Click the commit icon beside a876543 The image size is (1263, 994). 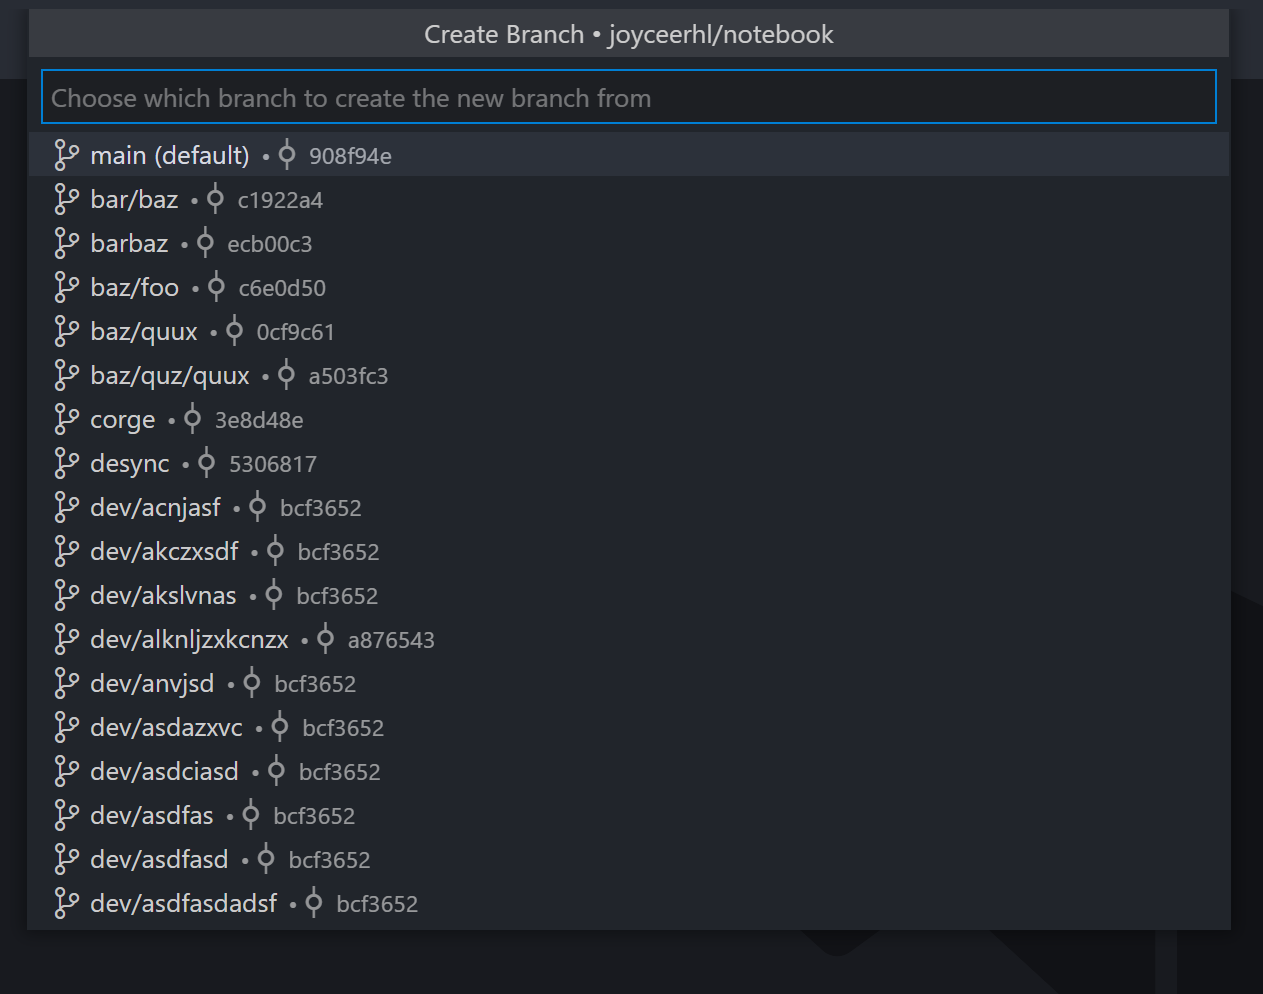[x=324, y=639]
